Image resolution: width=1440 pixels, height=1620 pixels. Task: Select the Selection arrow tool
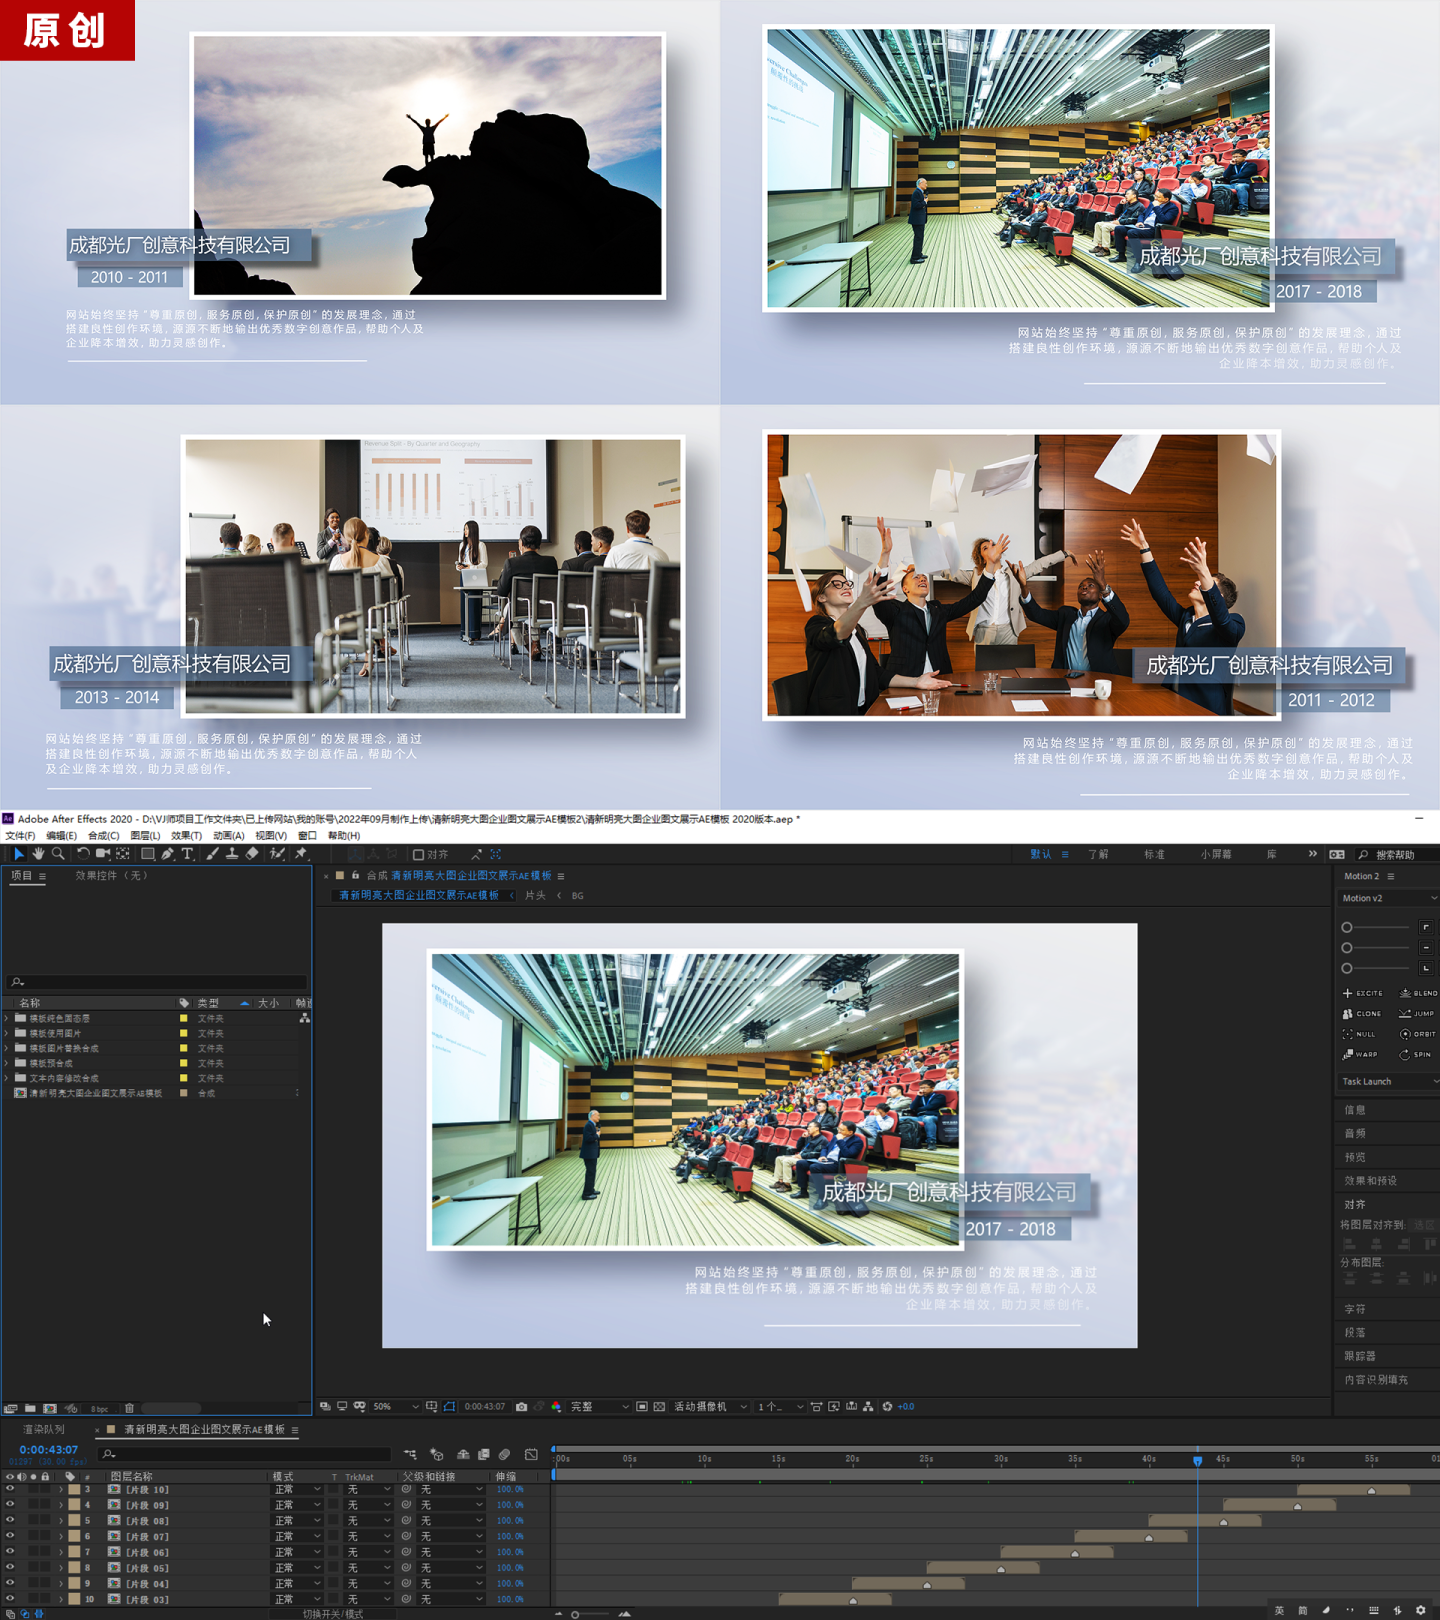pyautogui.click(x=18, y=854)
